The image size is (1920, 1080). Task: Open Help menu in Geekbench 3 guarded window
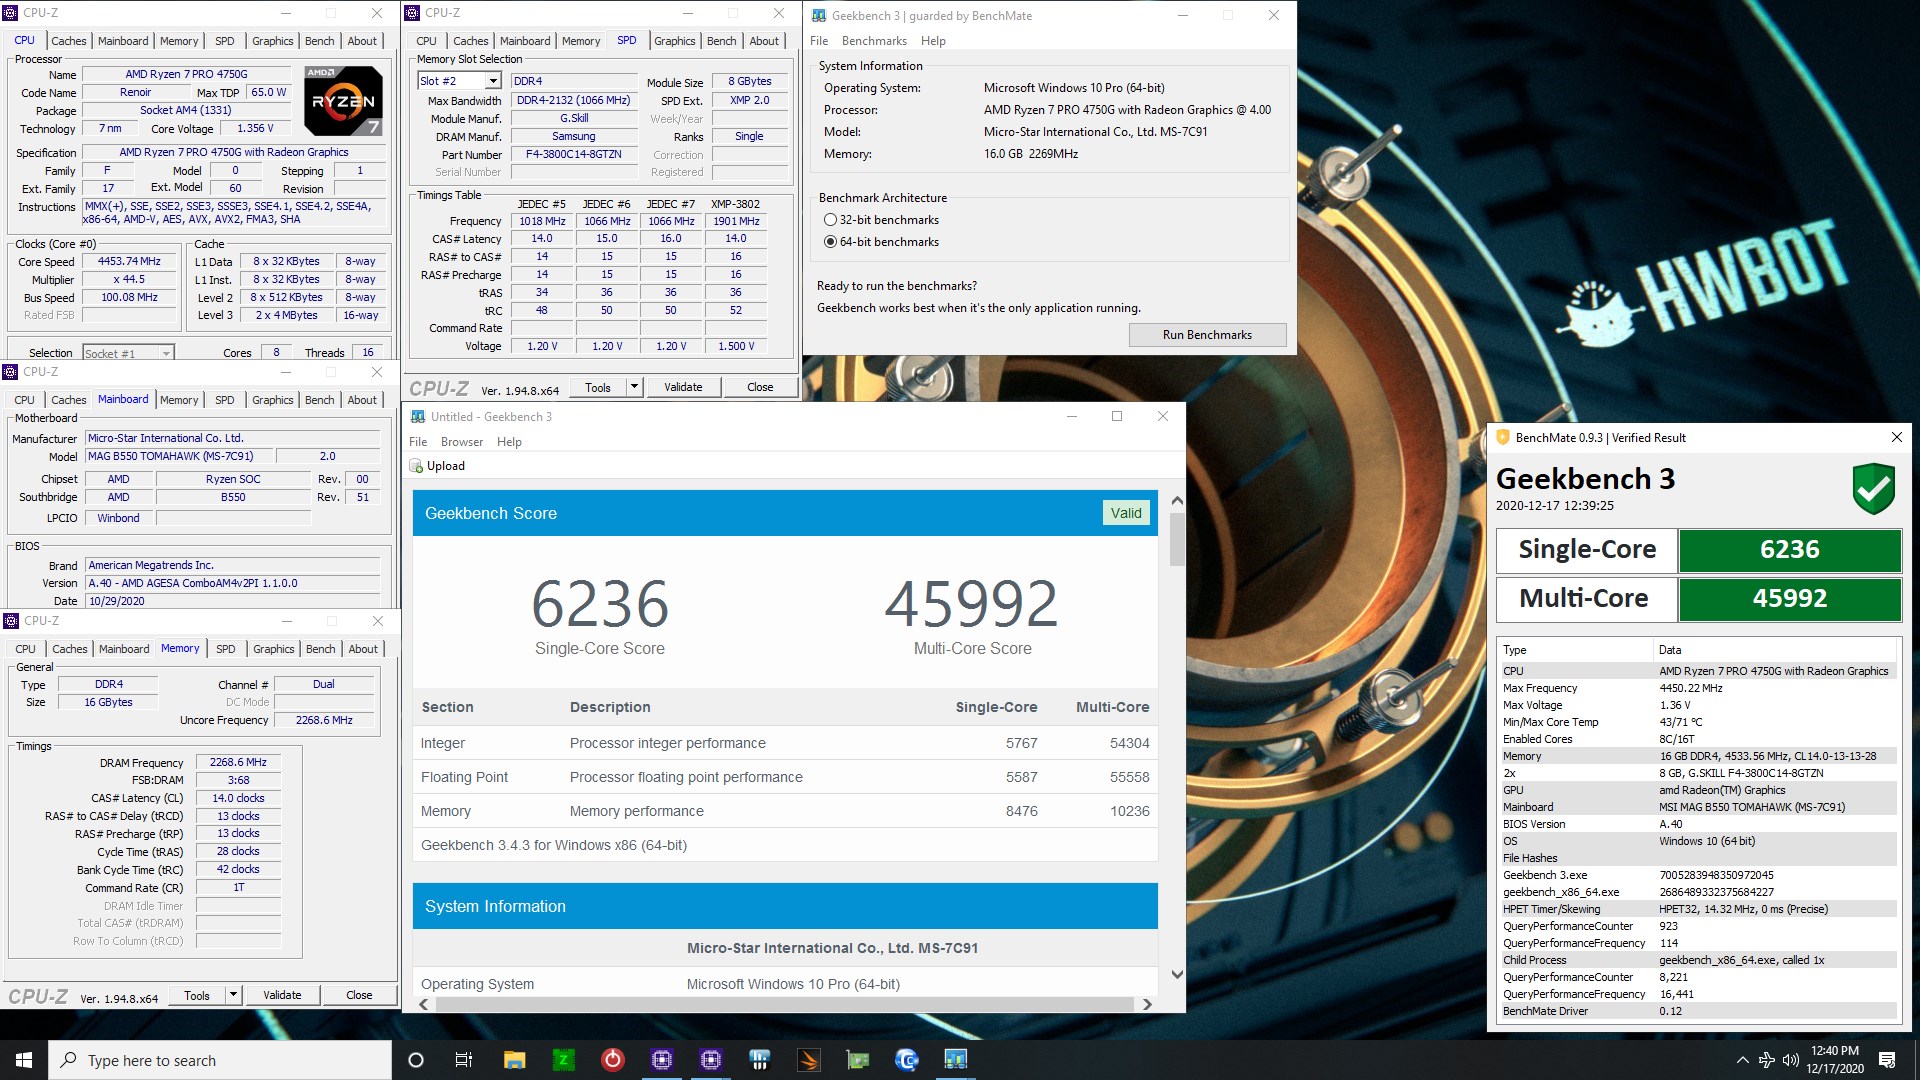933,41
